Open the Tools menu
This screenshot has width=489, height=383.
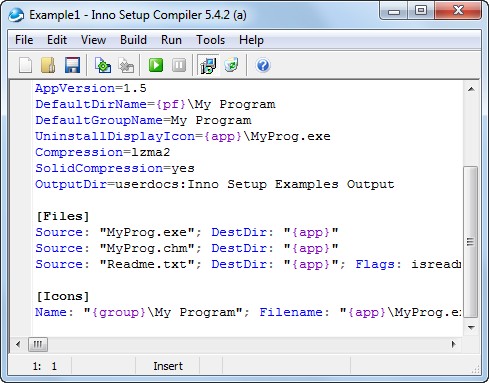[210, 40]
